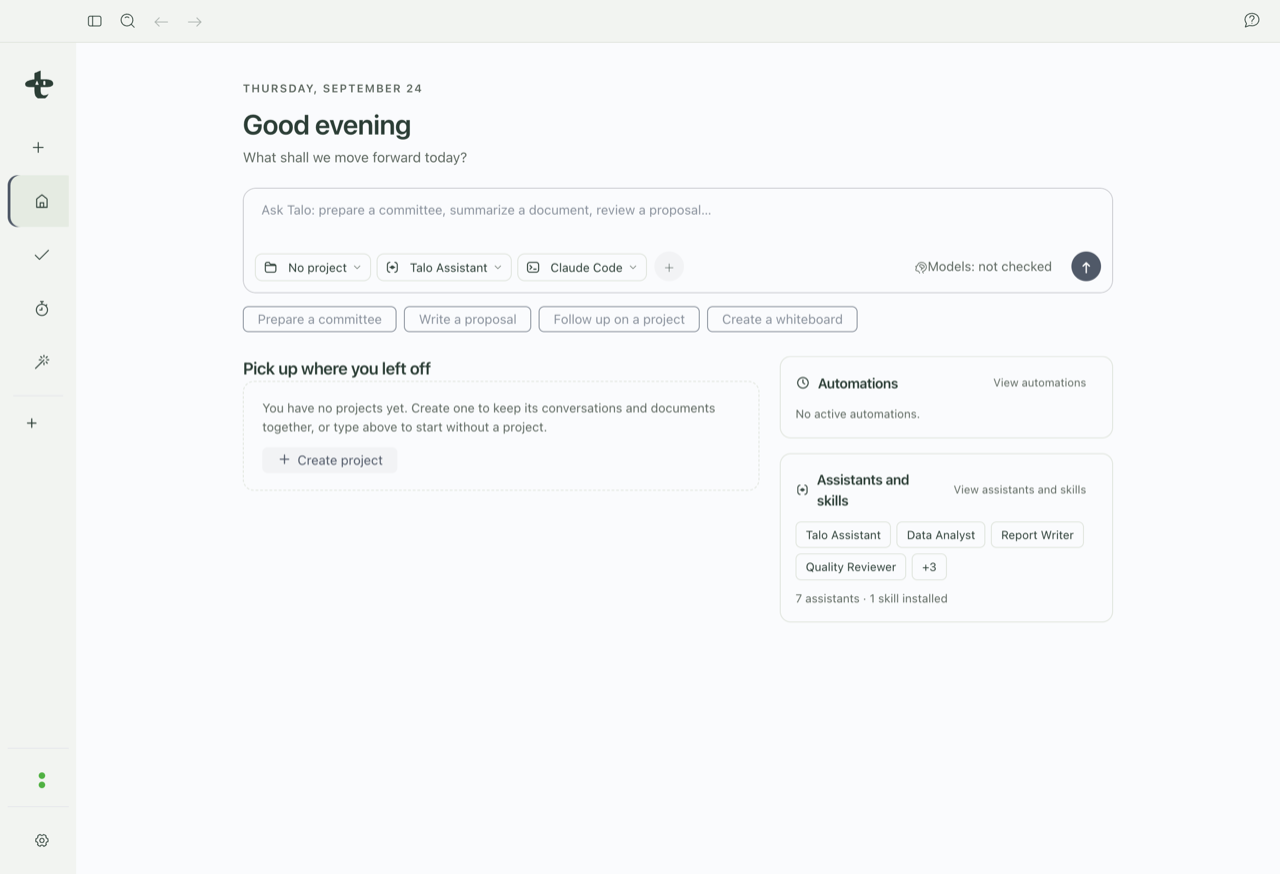Open settings gear icon in sidebar

coord(41,841)
